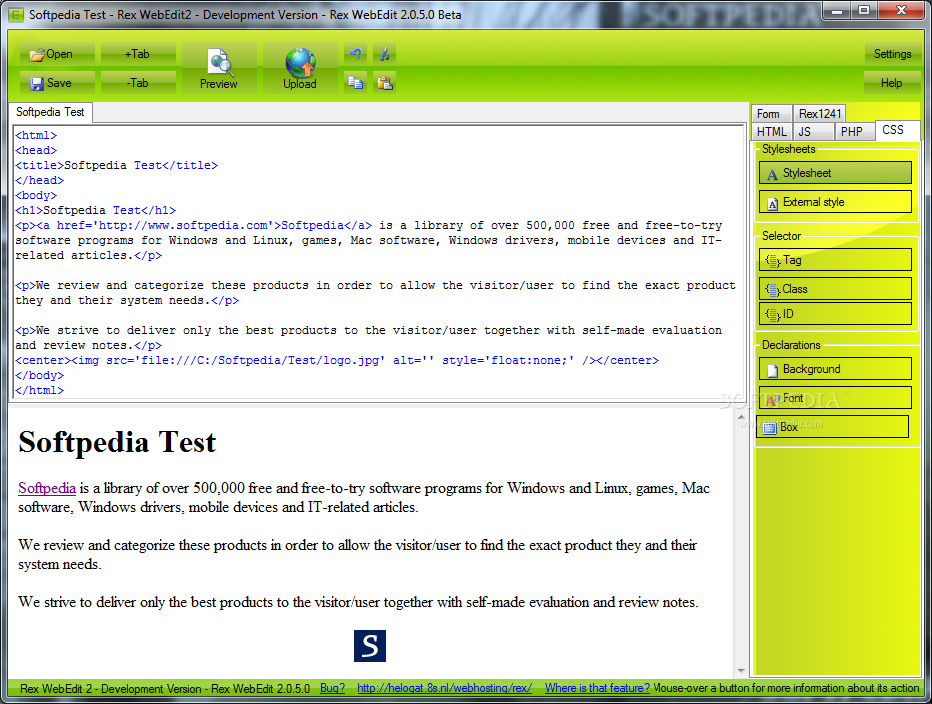Click the Open file button

click(x=57, y=54)
